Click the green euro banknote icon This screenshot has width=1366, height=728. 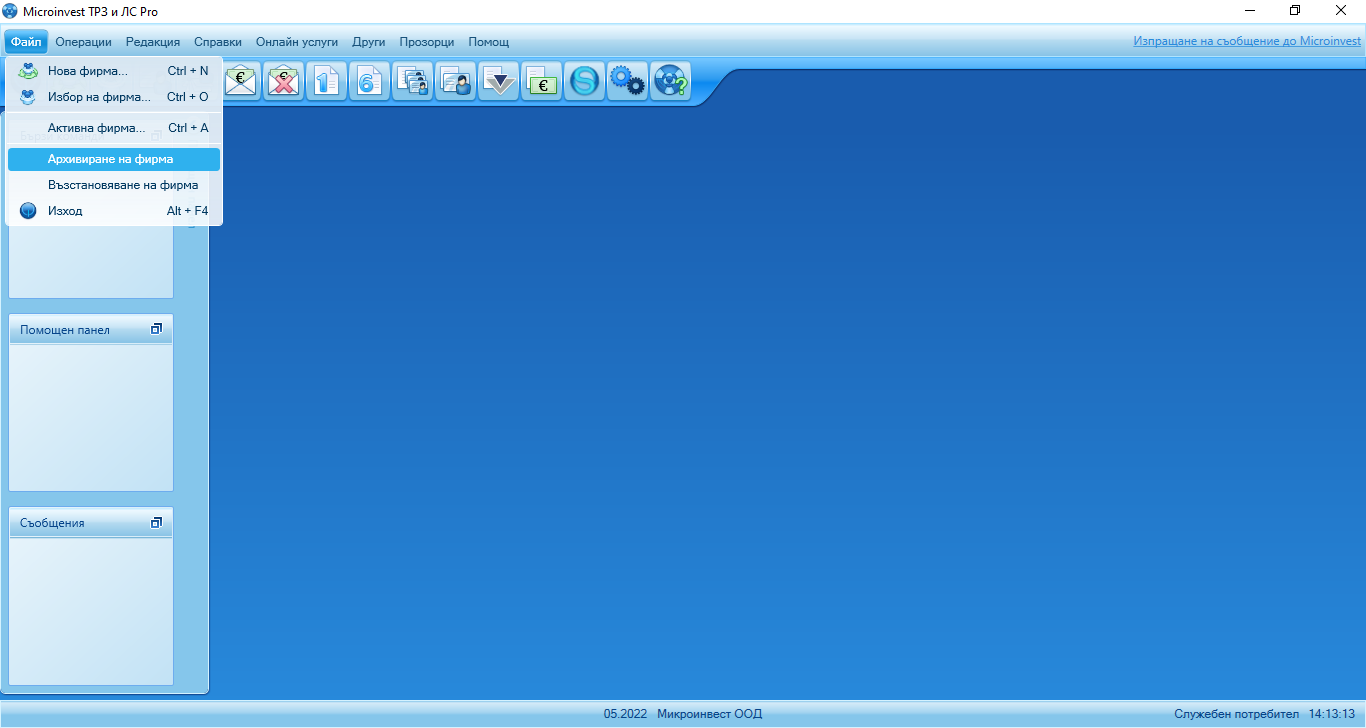point(542,81)
